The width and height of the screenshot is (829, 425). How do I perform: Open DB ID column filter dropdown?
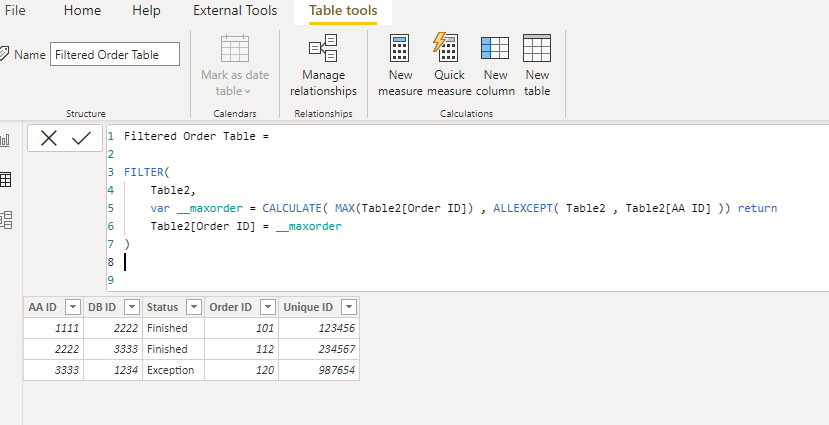[132, 307]
